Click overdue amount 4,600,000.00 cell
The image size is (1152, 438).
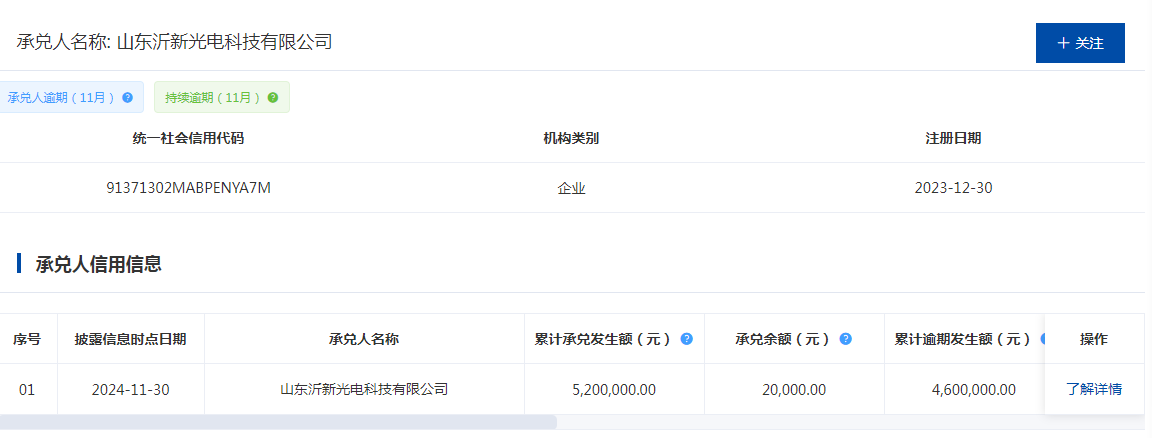(x=965, y=389)
